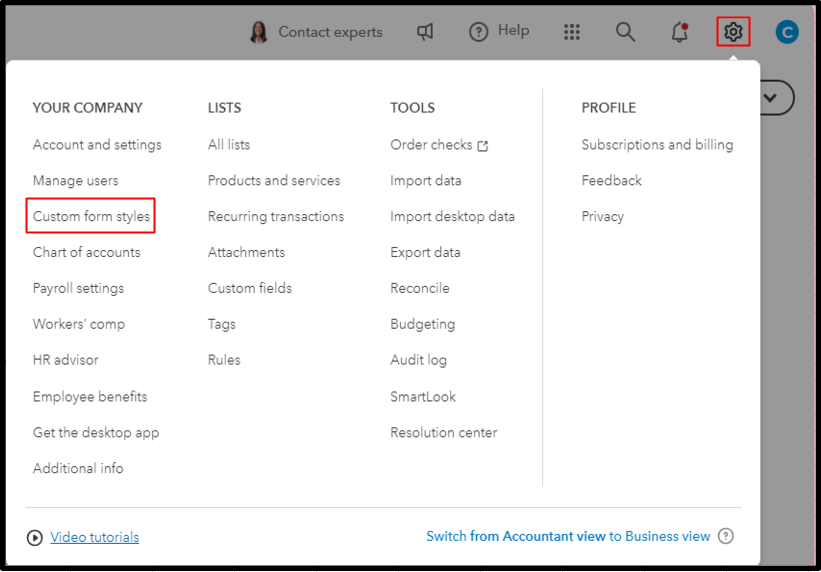821x572 pixels.
Task: Expand the dropdown chevron behind the menu
Action: pyautogui.click(x=770, y=97)
